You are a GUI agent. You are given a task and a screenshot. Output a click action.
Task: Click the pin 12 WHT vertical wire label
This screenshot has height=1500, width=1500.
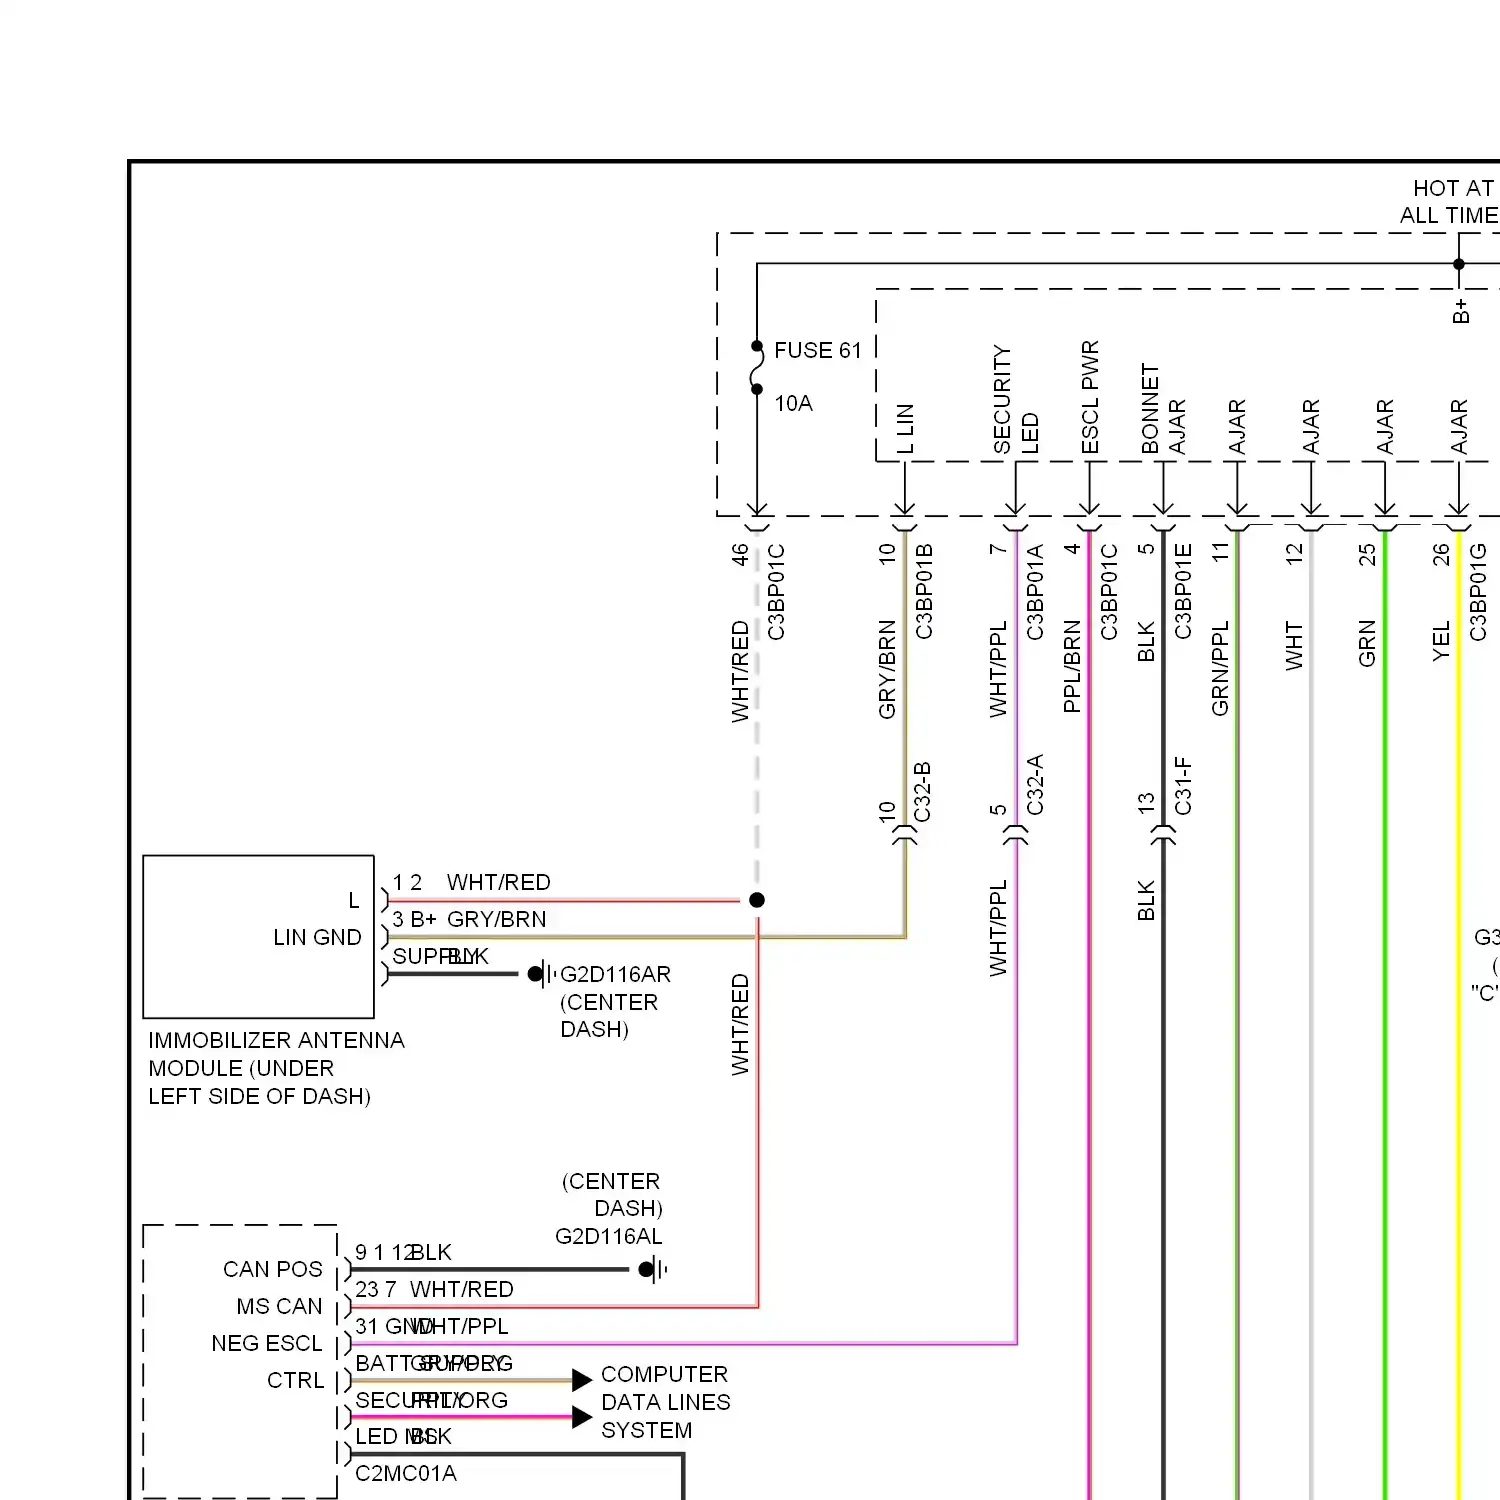tap(1294, 645)
